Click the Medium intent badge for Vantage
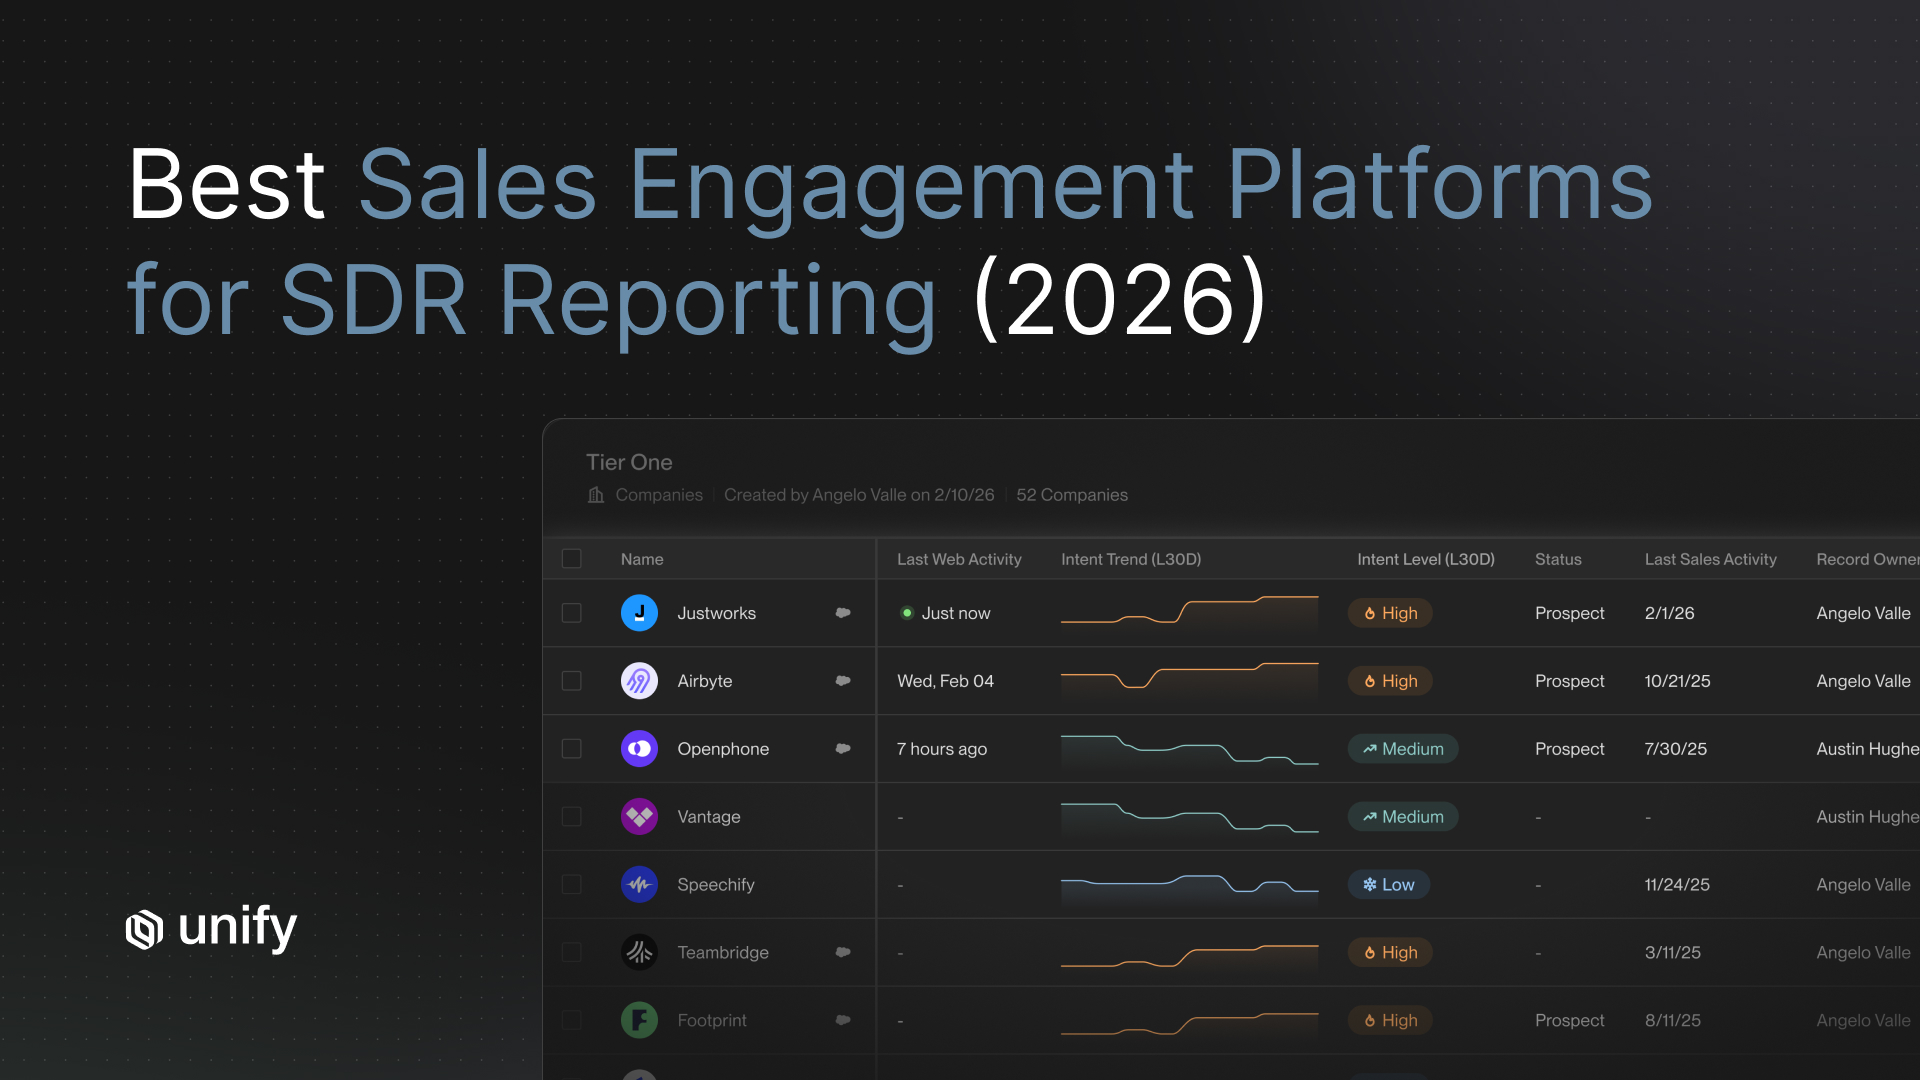 [1403, 817]
